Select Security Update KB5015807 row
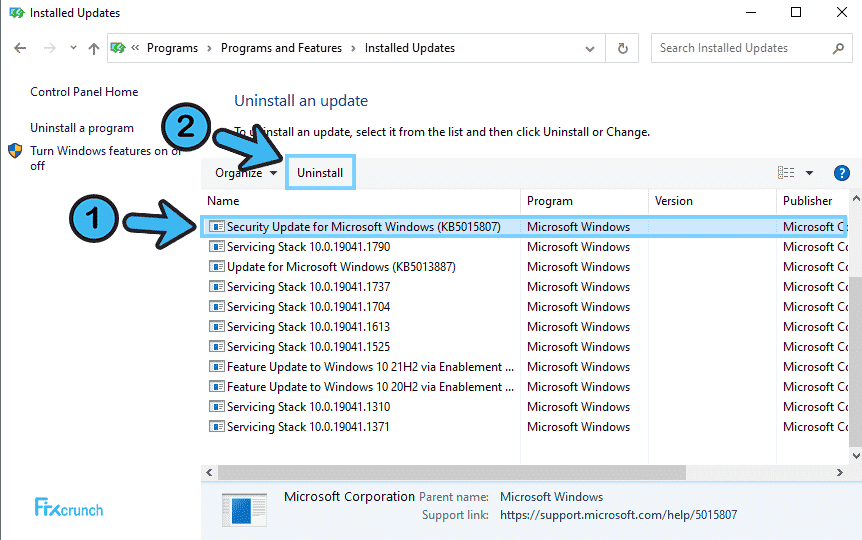862x540 pixels. pos(524,227)
